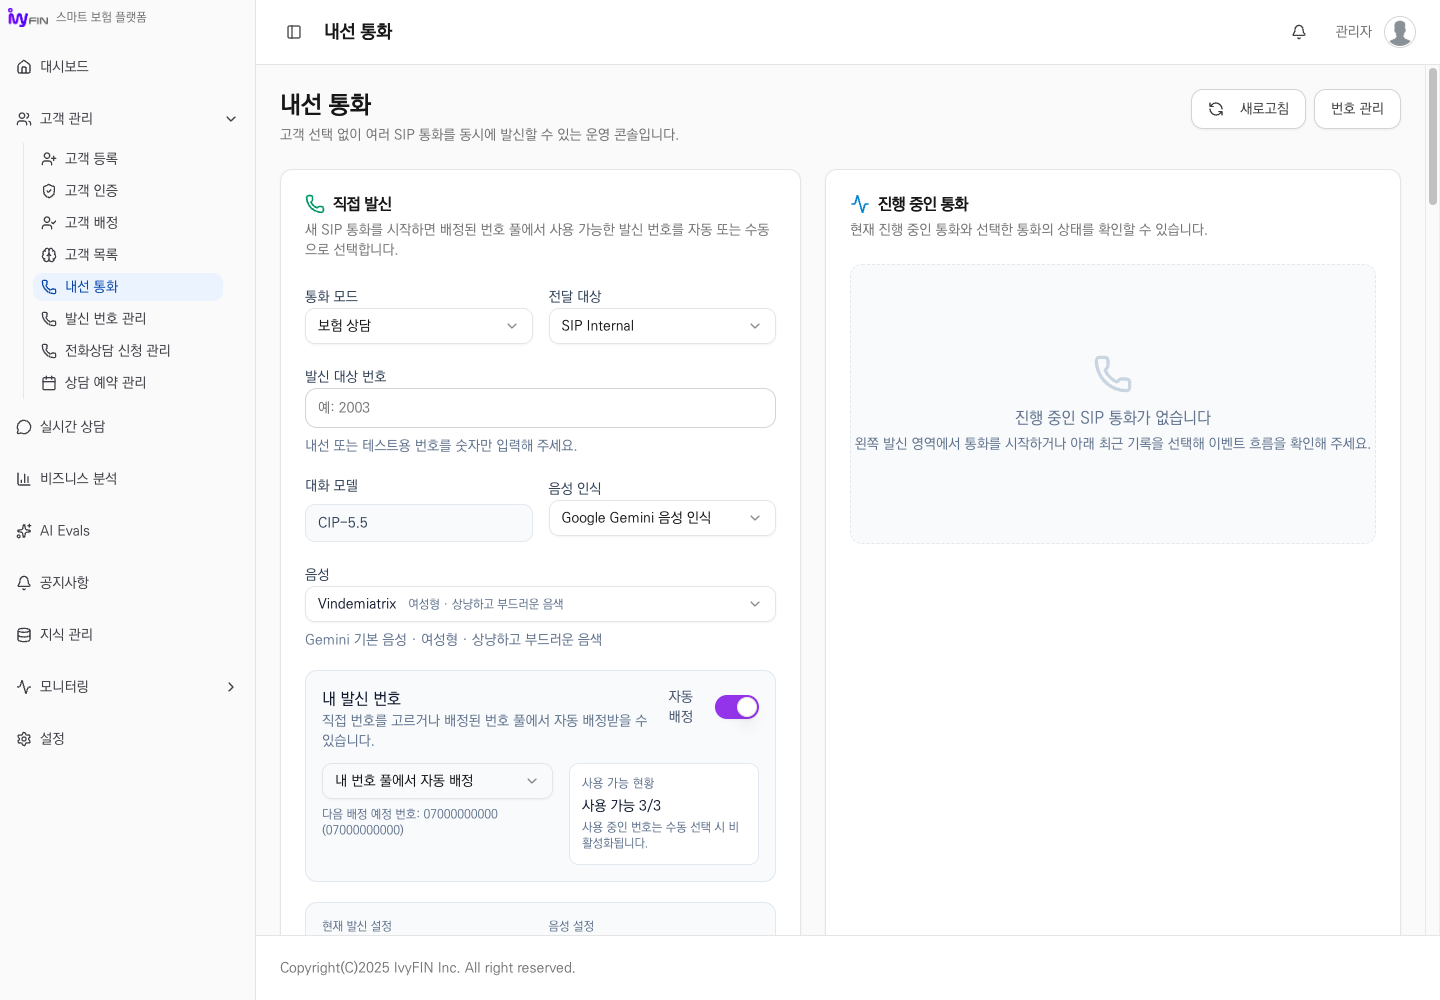Open 고객 목록 link
The image size is (1440, 1000).
(x=128, y=255)
